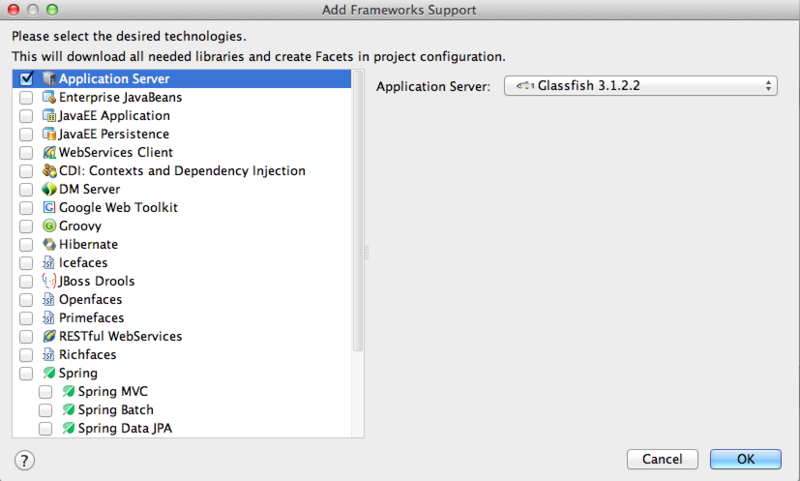Select the 'JavaEE Persistence' row text
Screen dimensions: 800x481
[x=114, y=134]
